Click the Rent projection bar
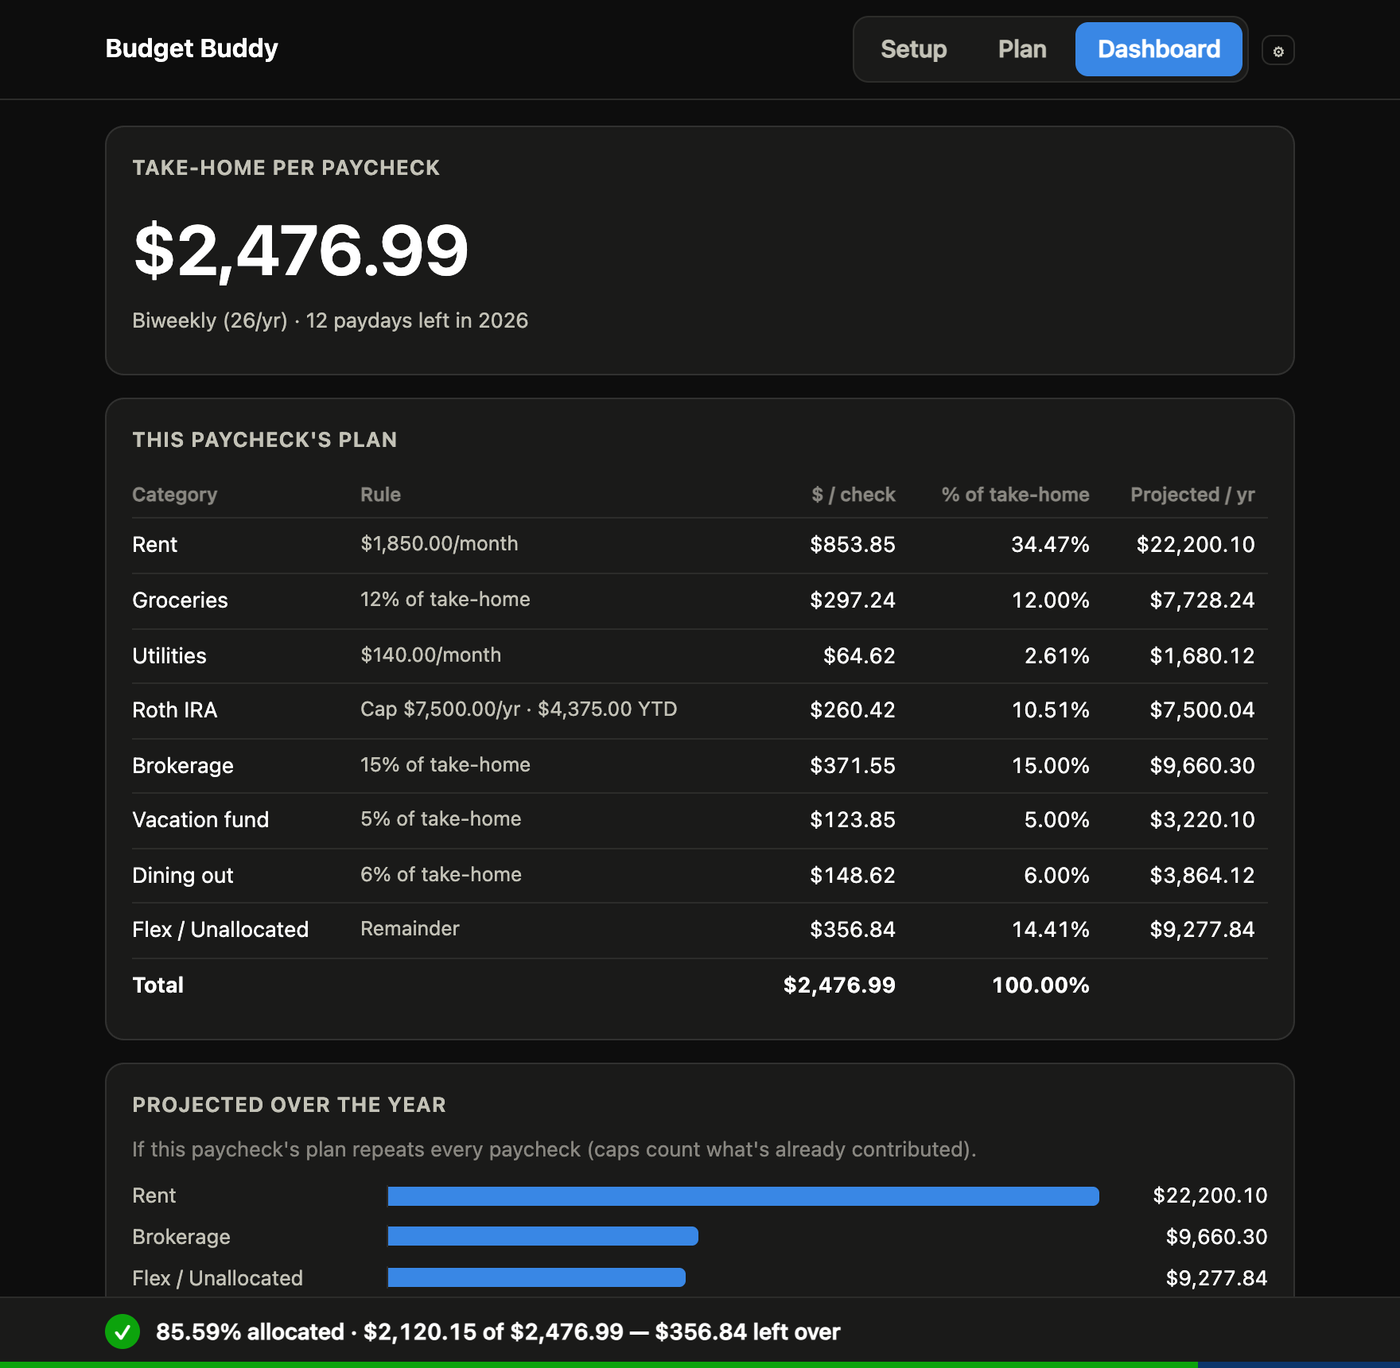1400x1368 pixels. (743, 1196)
